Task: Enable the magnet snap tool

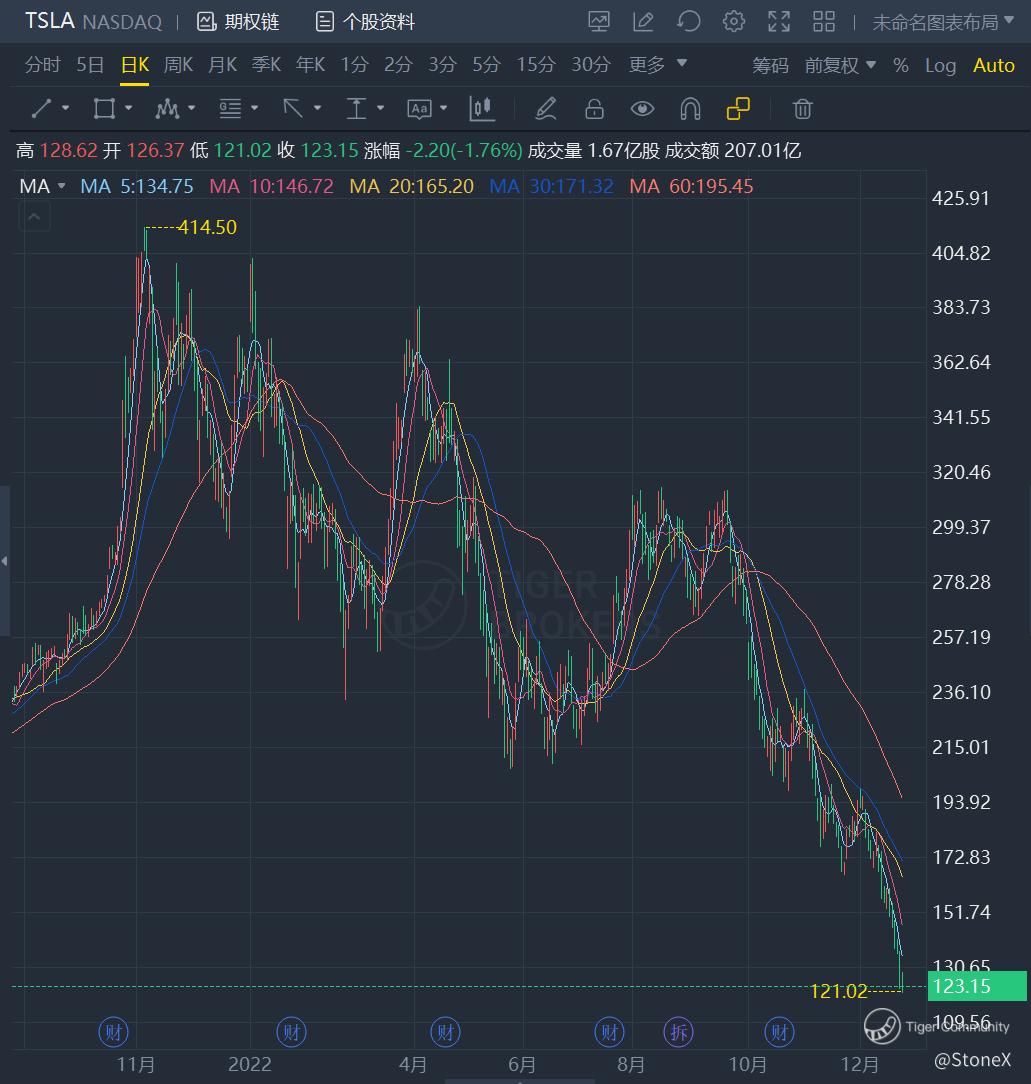Action: 690,108
